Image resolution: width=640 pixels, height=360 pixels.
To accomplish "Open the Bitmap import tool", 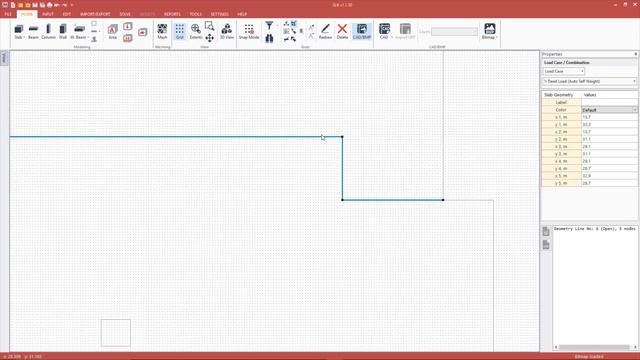I will (x=489, y=31).
